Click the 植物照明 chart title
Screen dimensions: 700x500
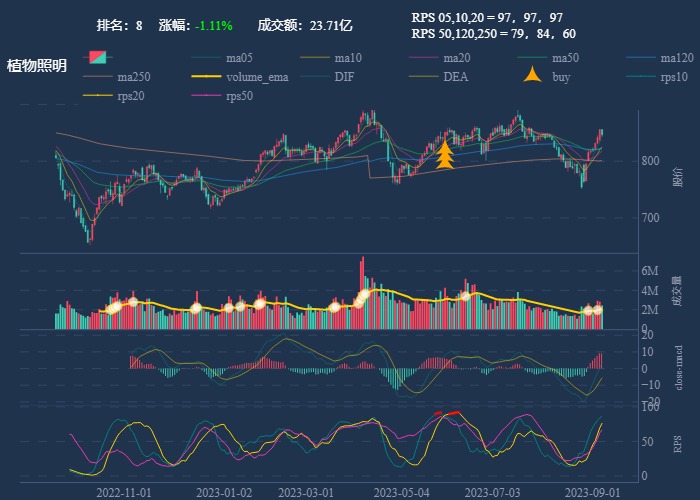tap(37, 66)
